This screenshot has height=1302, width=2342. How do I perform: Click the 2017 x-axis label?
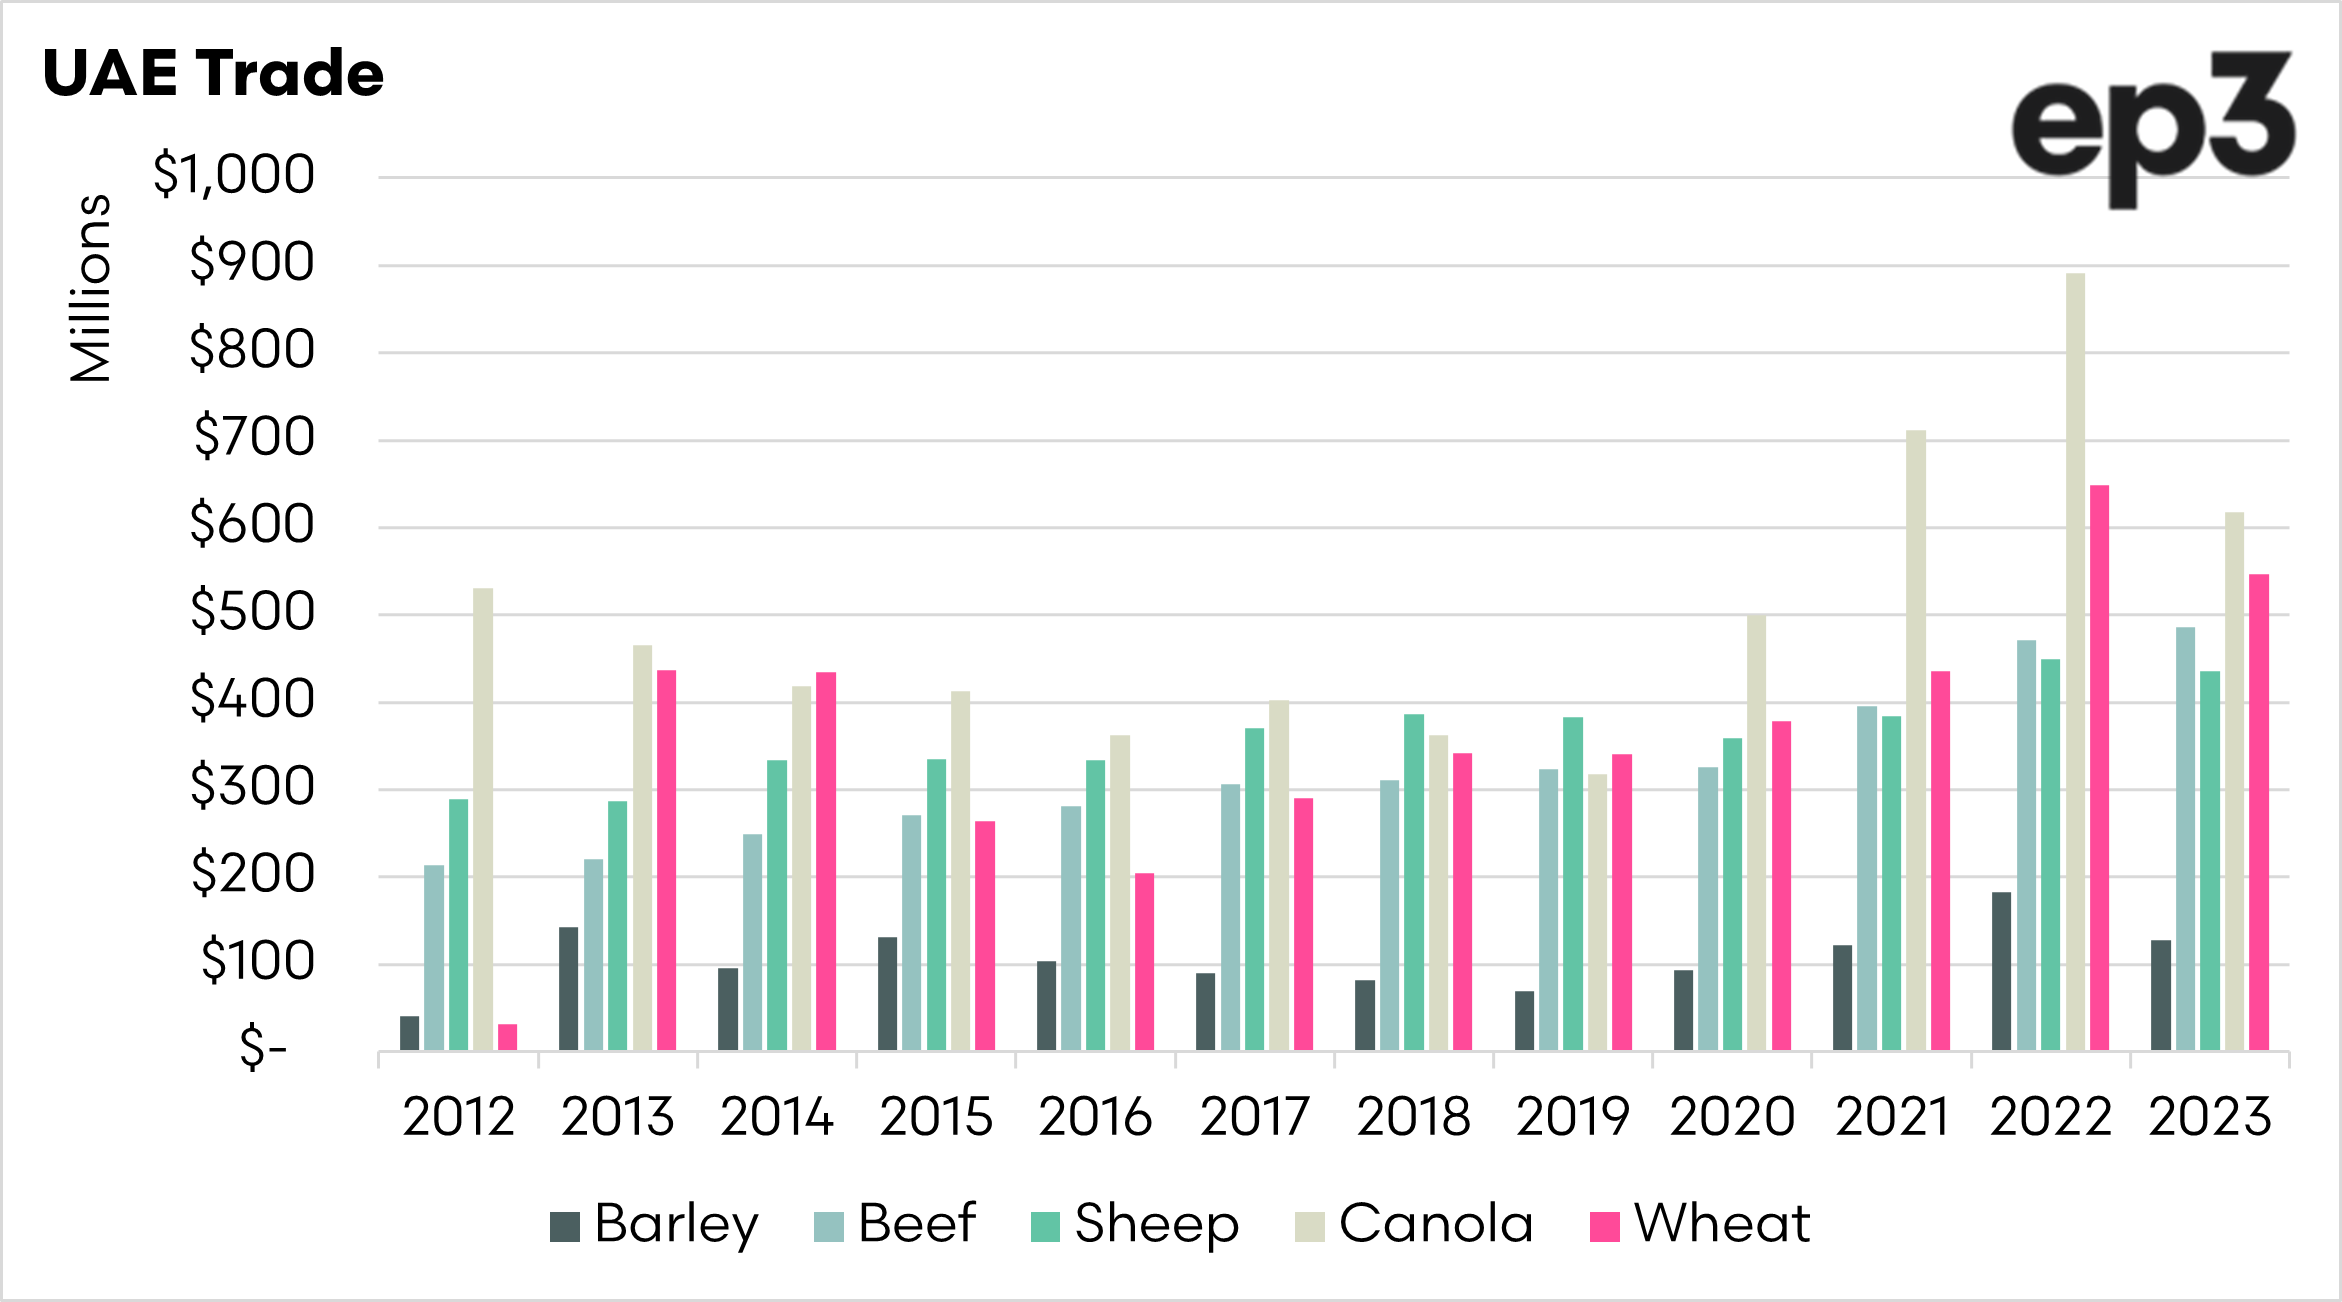tap(1254, 1116)
